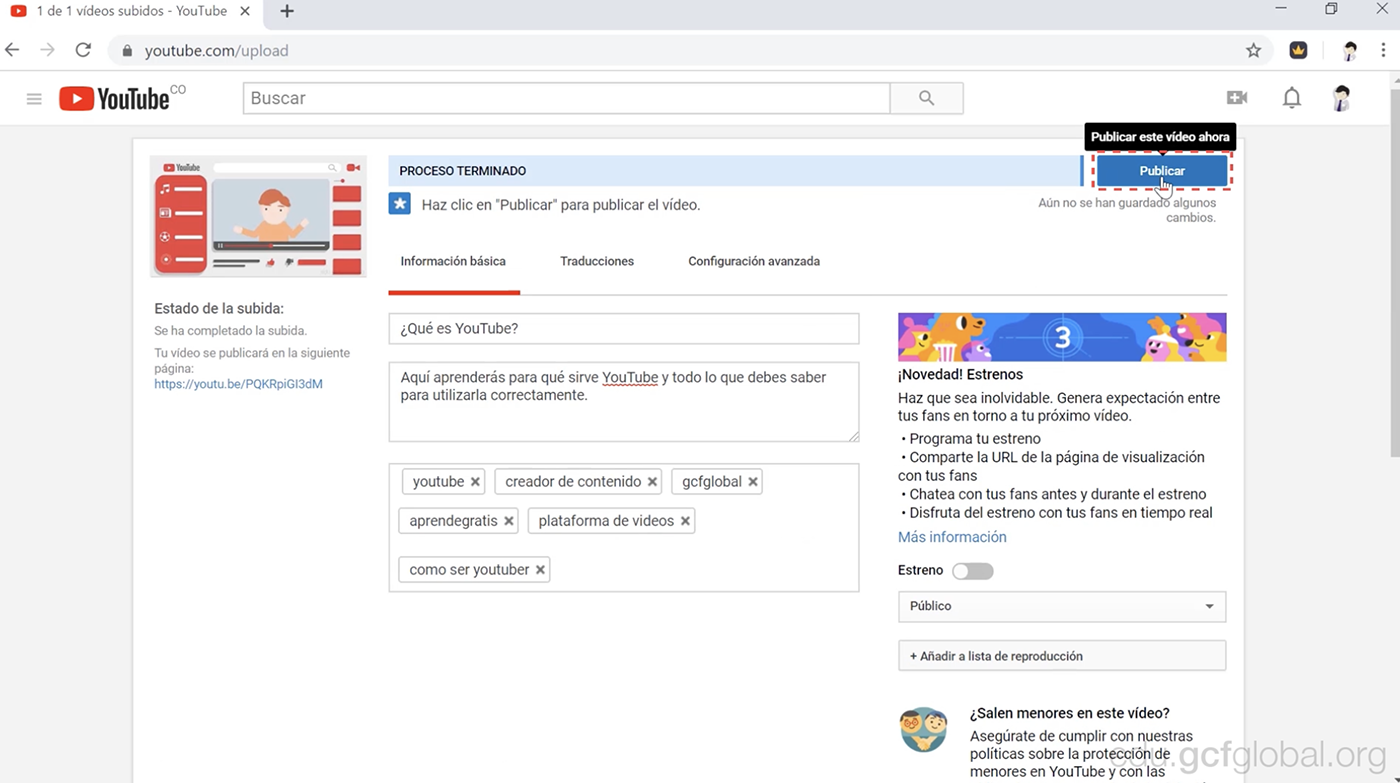Image resolution: width=1400 pixels, height=783 pixels.
Task: Remove the 'gcfglobal' tag
Action: click(753, 482)
